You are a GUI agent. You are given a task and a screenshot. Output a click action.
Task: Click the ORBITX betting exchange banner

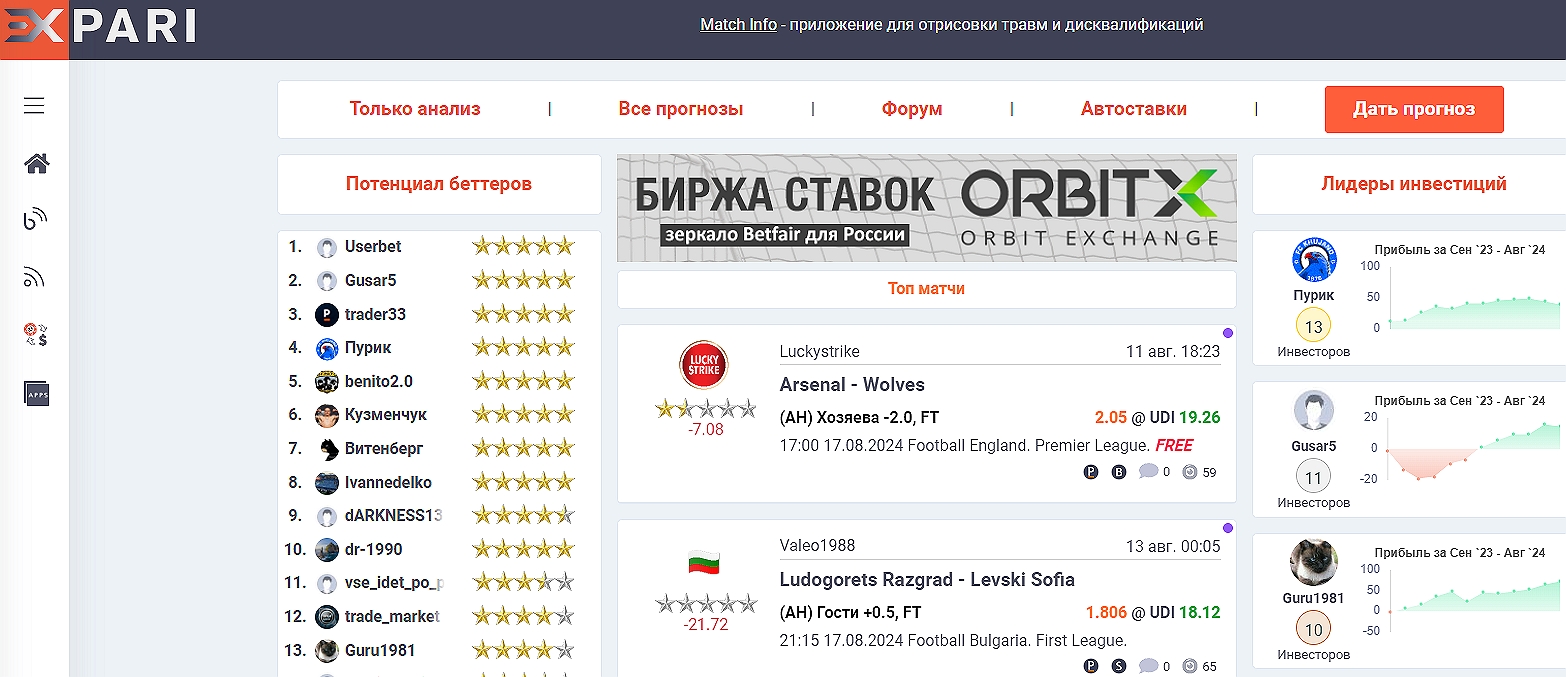point(926,208)
